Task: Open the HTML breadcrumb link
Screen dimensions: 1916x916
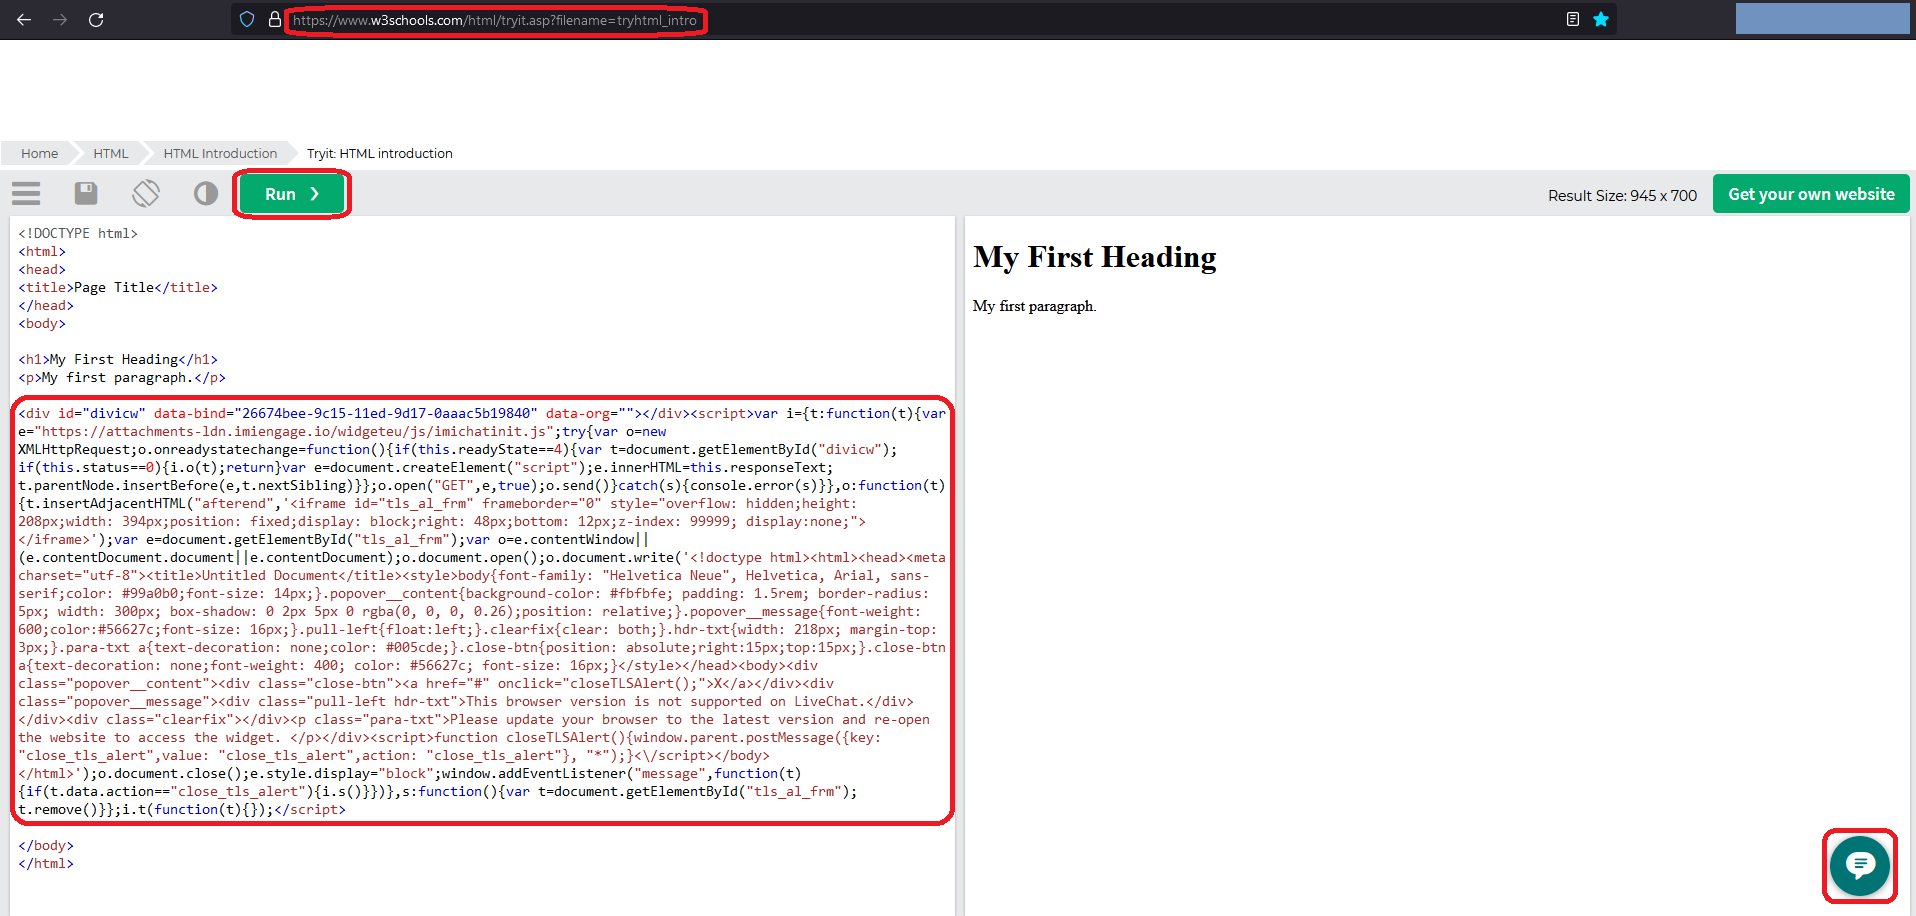Action: (111, 153)
